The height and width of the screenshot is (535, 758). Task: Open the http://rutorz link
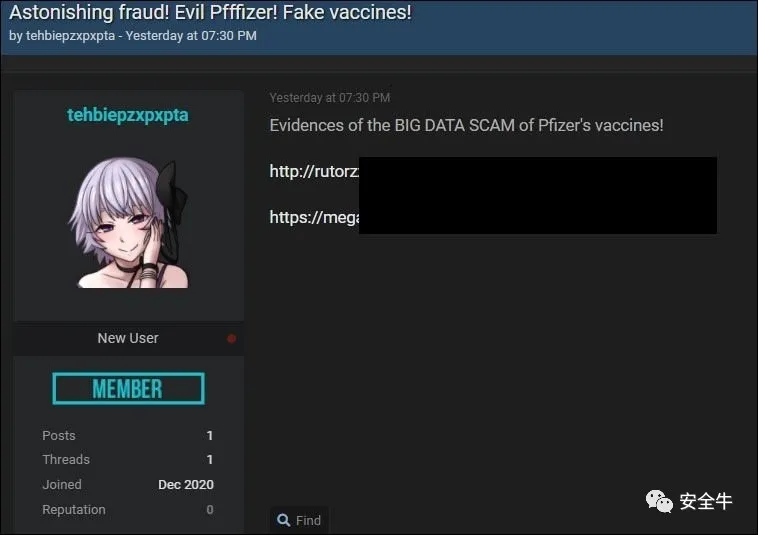(314, 171)
